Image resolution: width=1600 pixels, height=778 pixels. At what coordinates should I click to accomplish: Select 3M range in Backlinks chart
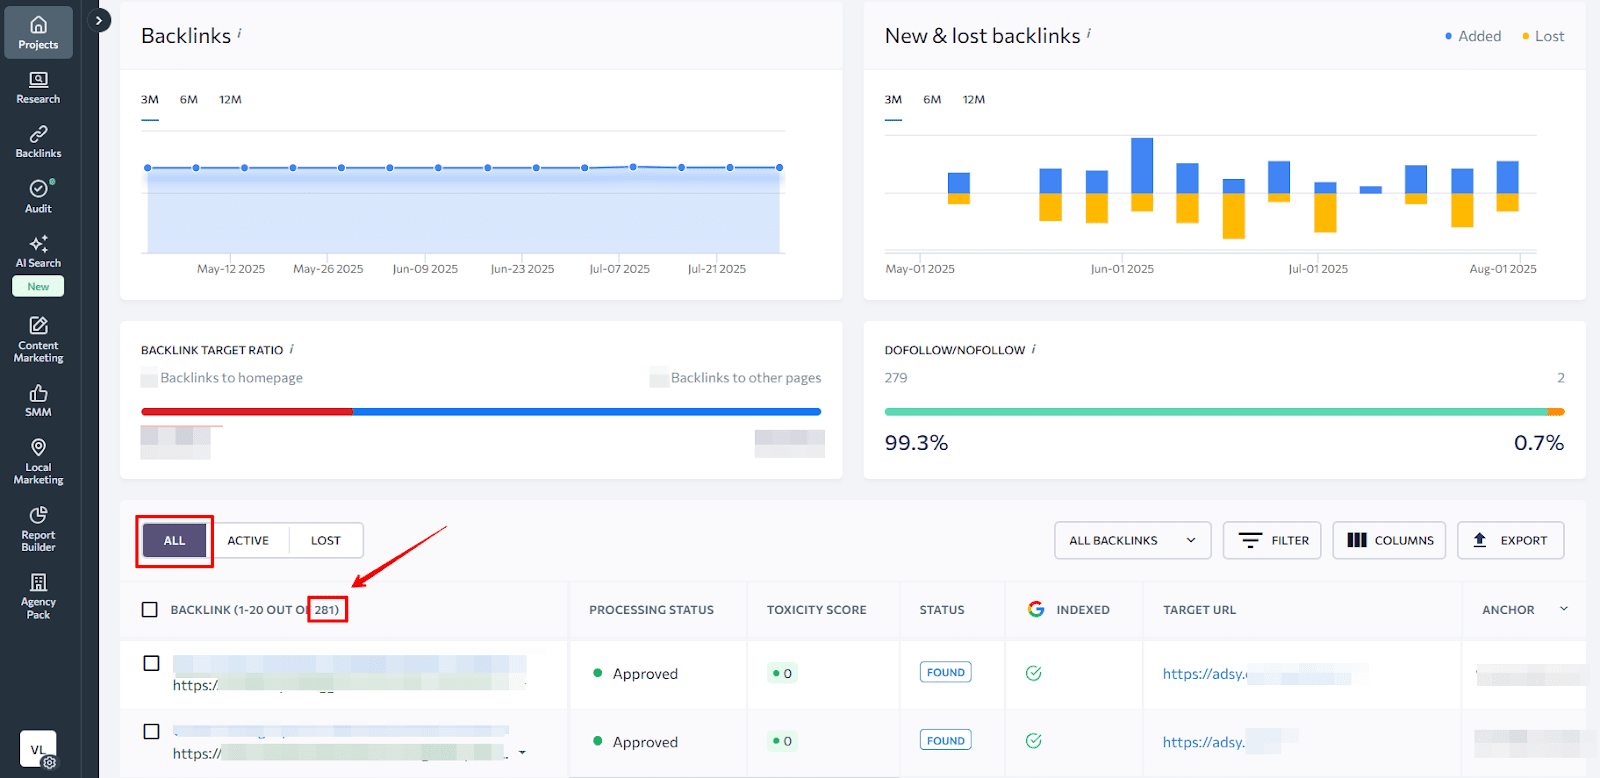click(150, 100)
